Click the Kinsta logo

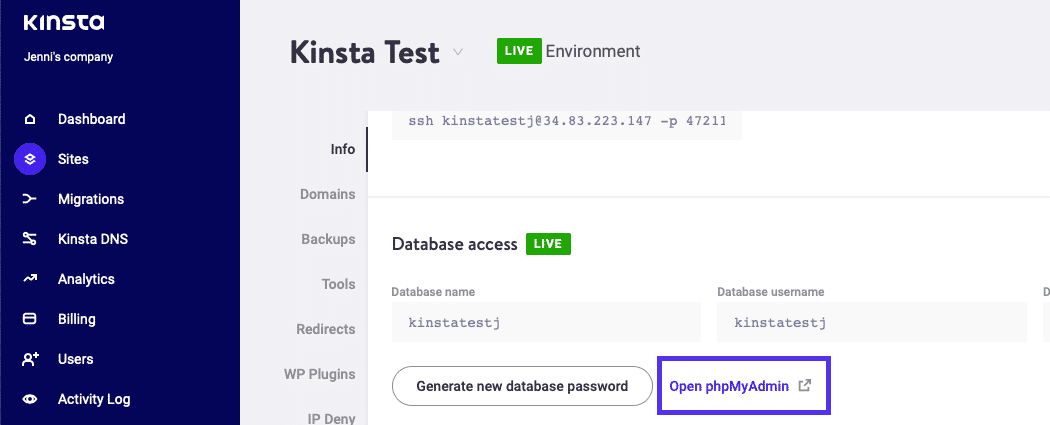[64, 23]
